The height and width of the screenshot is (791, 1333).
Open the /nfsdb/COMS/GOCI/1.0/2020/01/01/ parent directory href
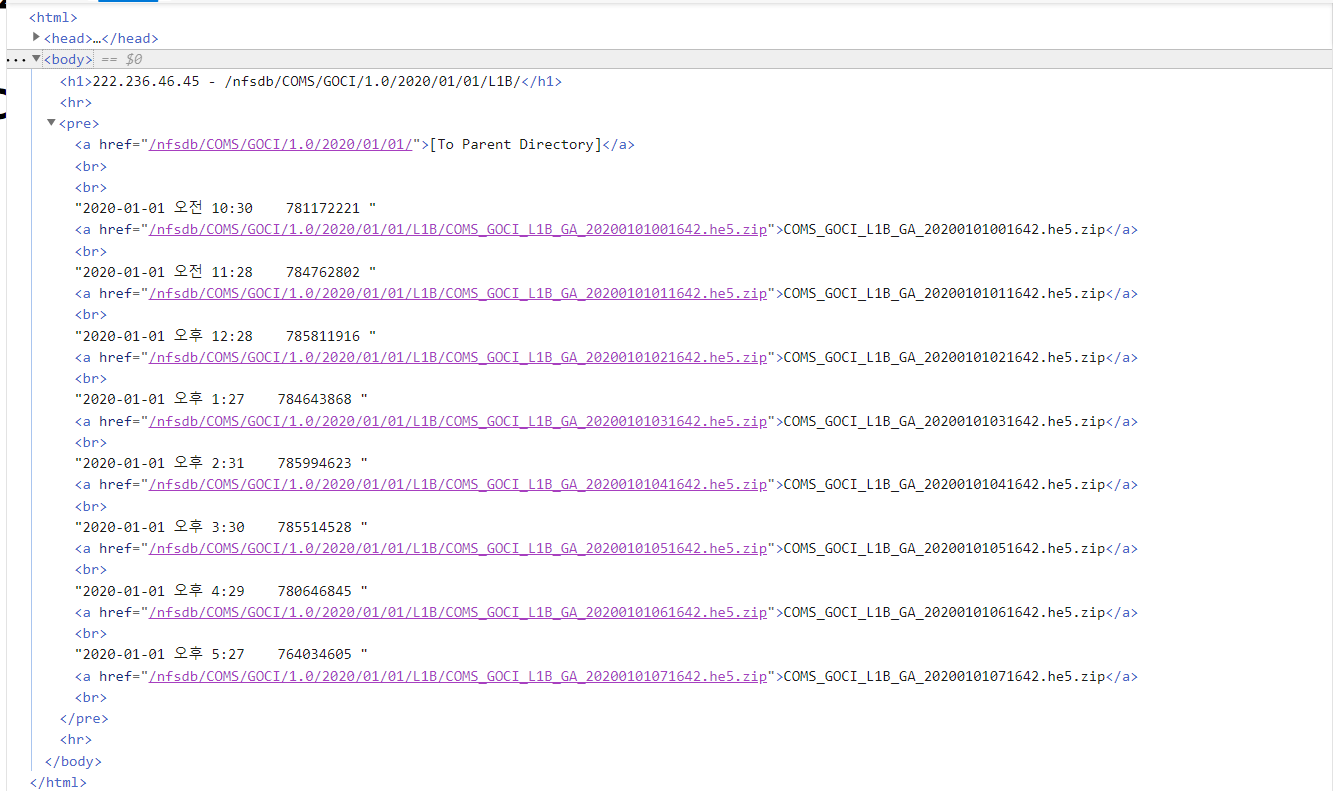pos(281,145)
